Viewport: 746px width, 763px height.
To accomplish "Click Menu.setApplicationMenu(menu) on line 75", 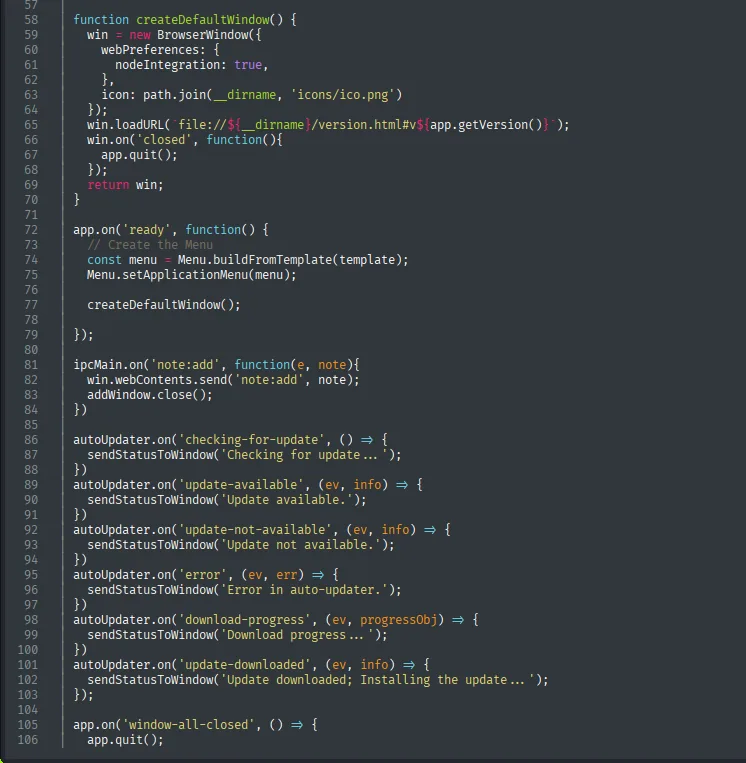I will tap(188, 275).
